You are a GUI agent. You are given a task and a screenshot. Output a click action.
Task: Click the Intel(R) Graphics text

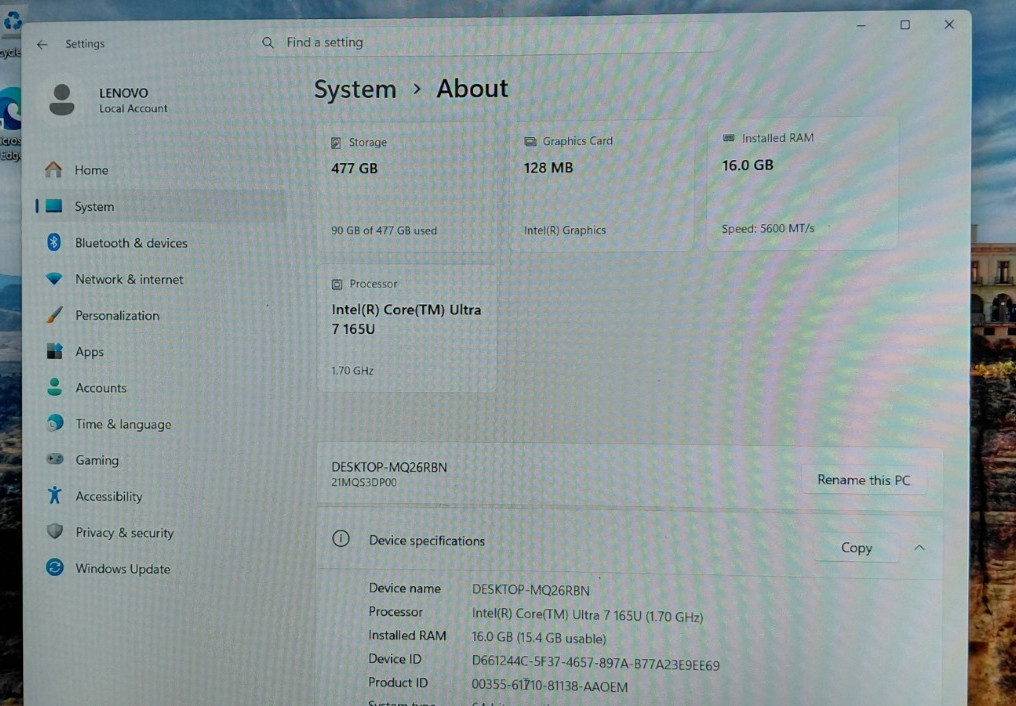click(565, 230)
